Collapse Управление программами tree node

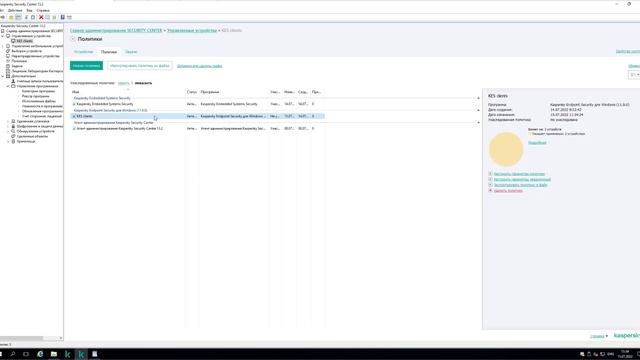click(8, 86)
